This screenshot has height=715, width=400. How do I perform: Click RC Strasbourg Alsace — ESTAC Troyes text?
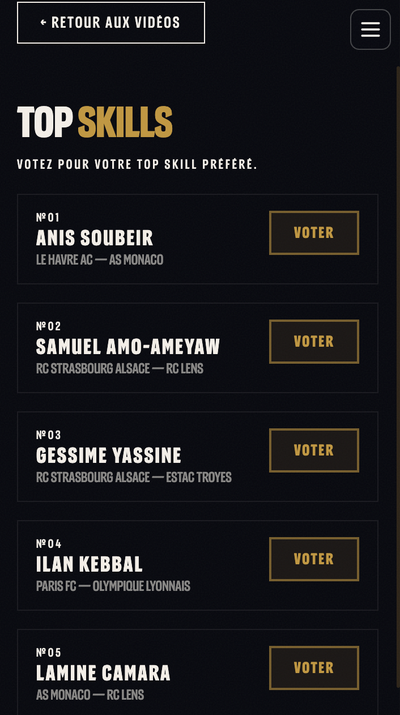(x=134, y=477)
